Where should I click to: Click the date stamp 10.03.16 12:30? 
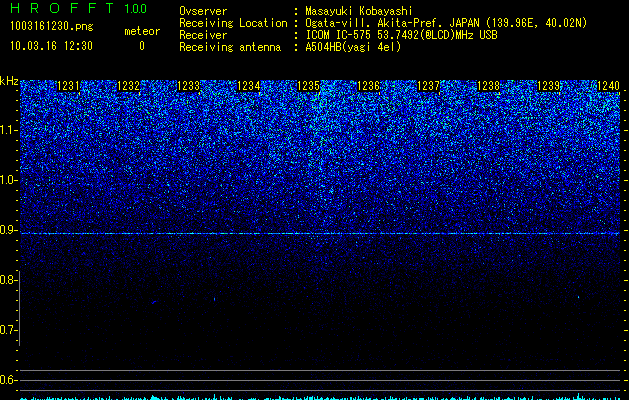51,46
